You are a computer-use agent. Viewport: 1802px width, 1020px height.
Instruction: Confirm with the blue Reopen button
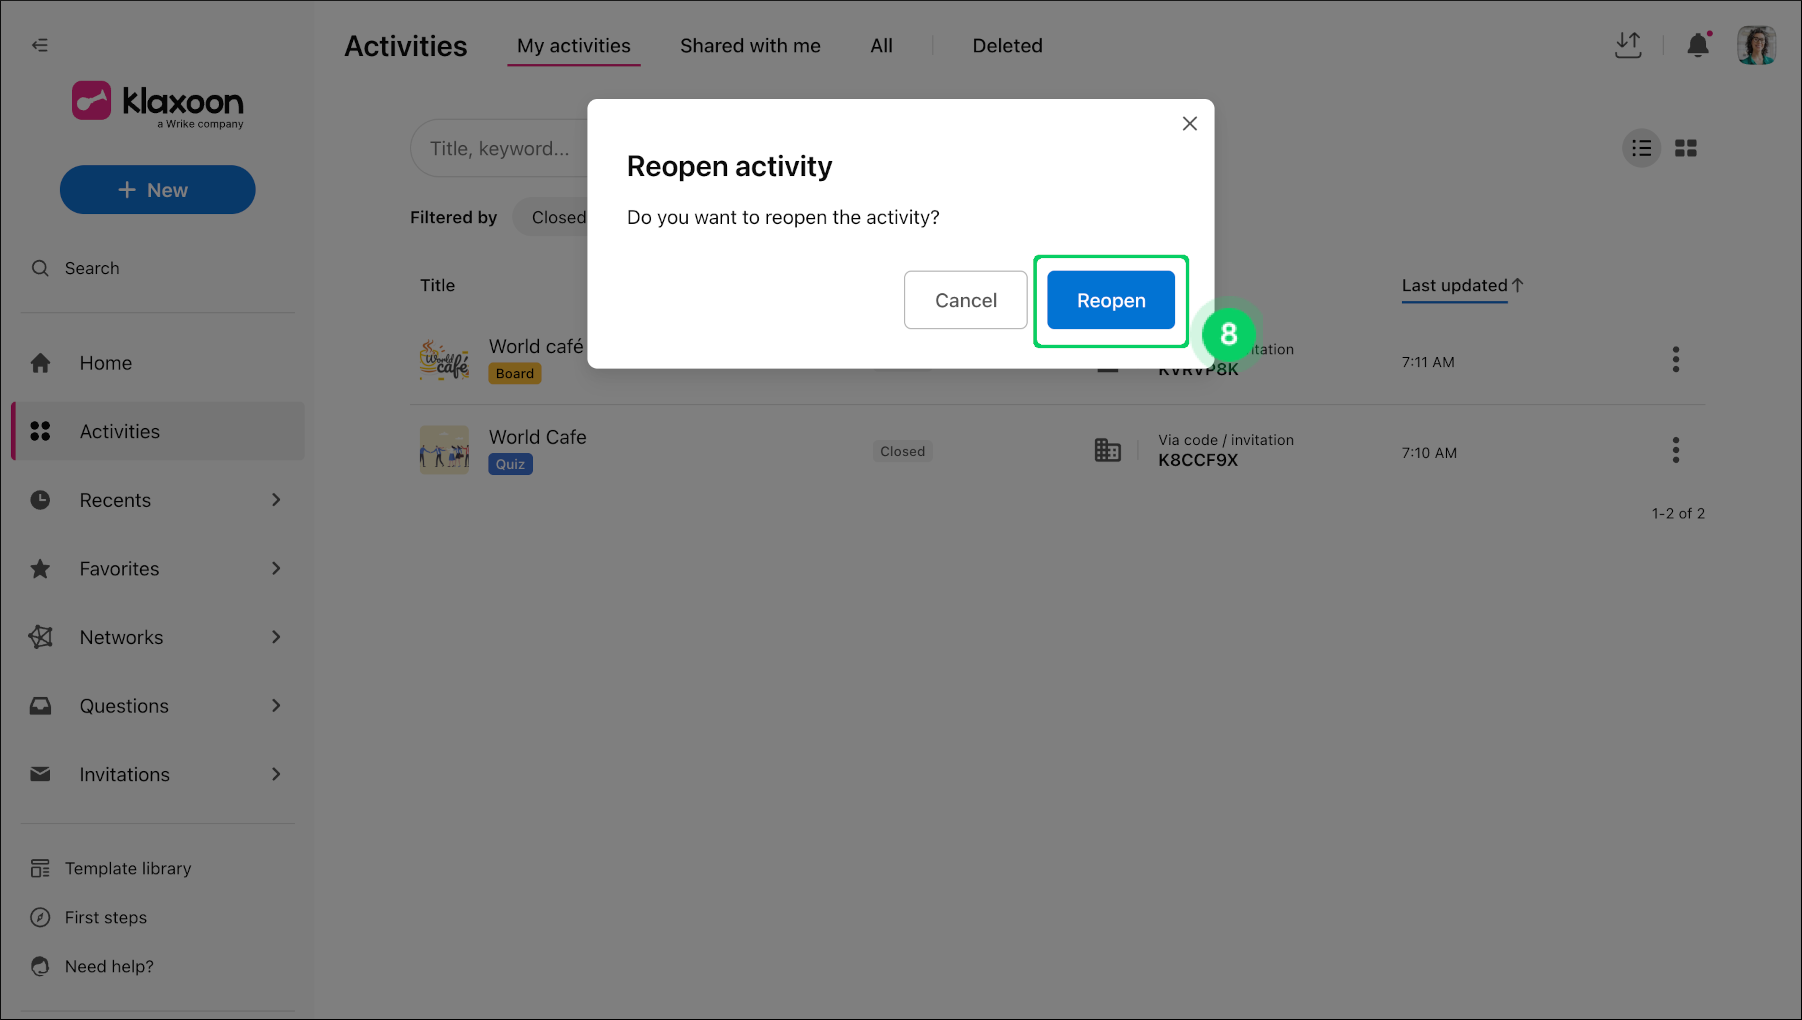click(x=1110, y=300)
